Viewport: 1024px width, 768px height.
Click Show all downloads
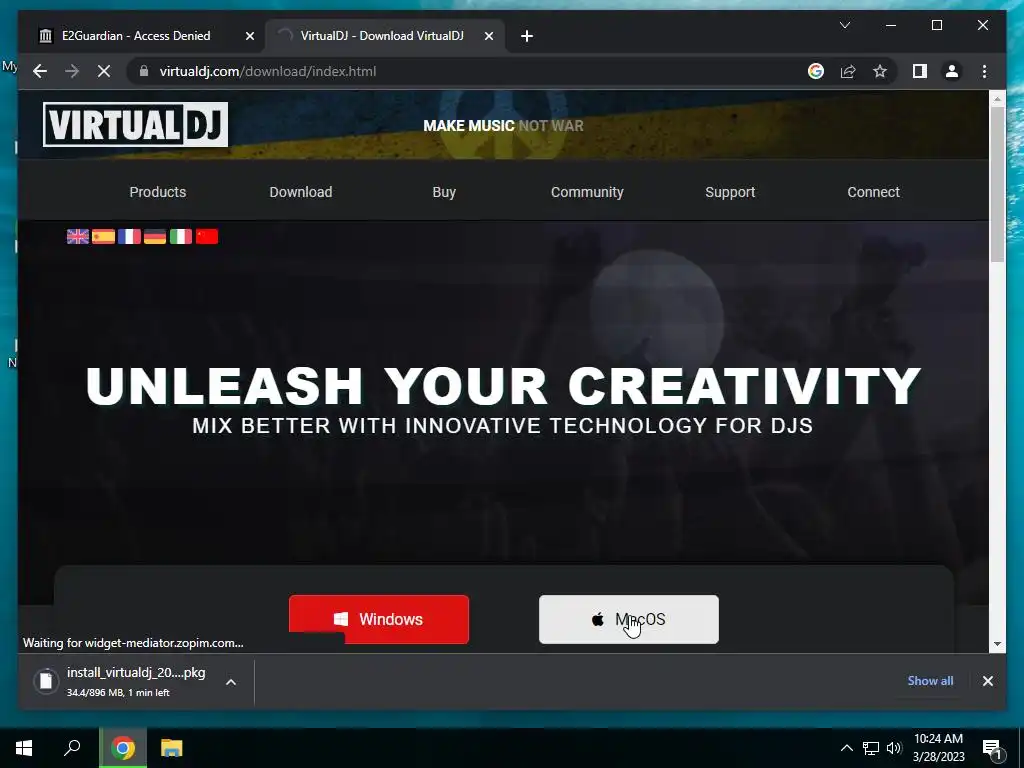[x=930, y=680]
